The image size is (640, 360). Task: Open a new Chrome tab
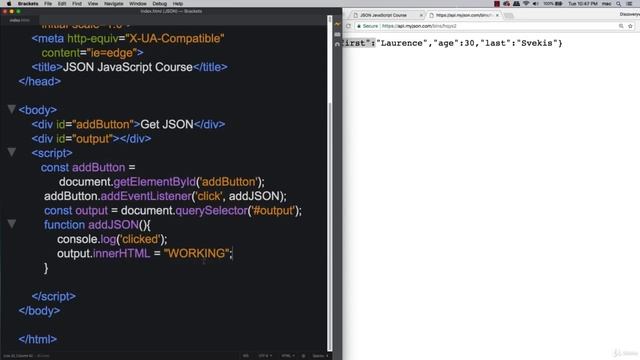pos(509,16)
